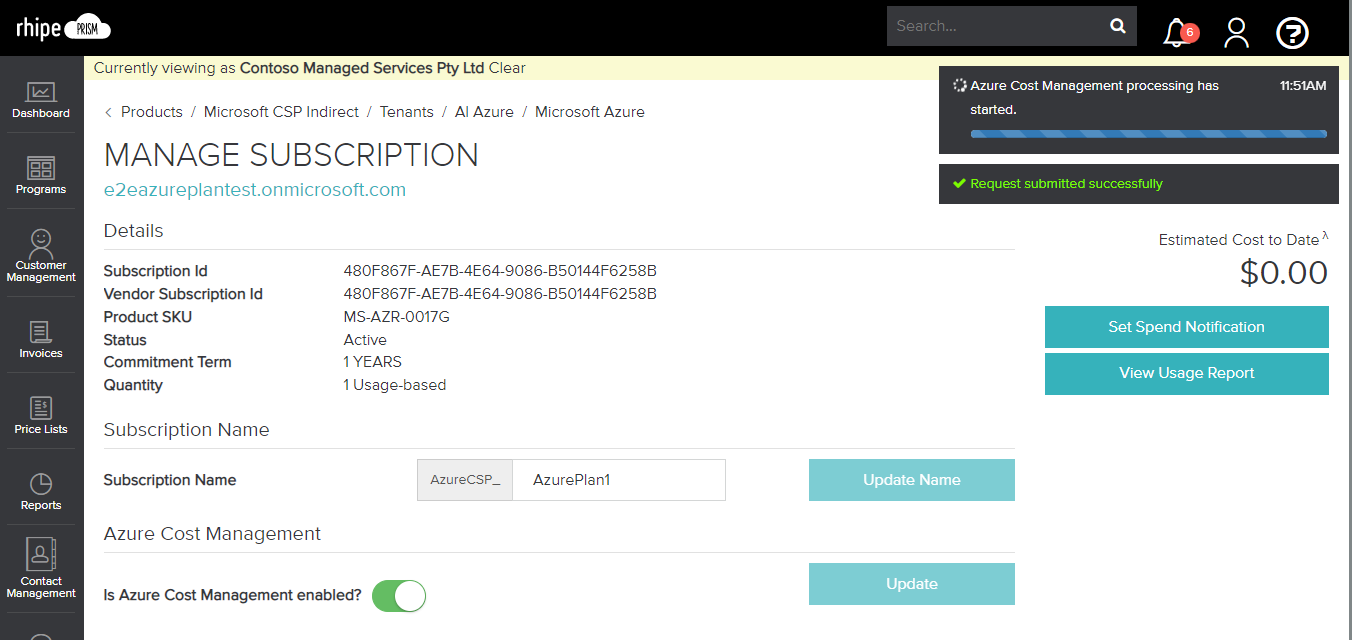Click the AzurePlan1 name input field
Viewport: 1352px width, 640px height.
coord(618,480)
